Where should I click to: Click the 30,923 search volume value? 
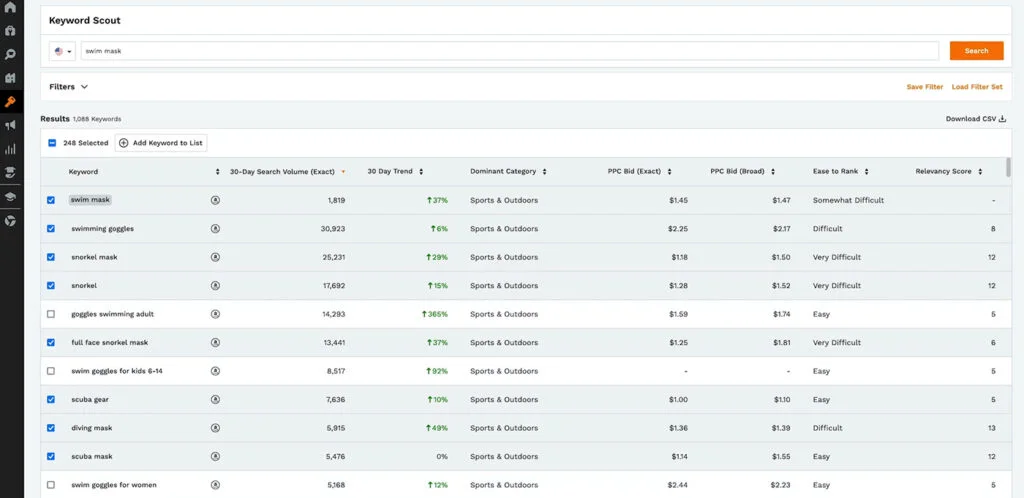tap(333, 228)
